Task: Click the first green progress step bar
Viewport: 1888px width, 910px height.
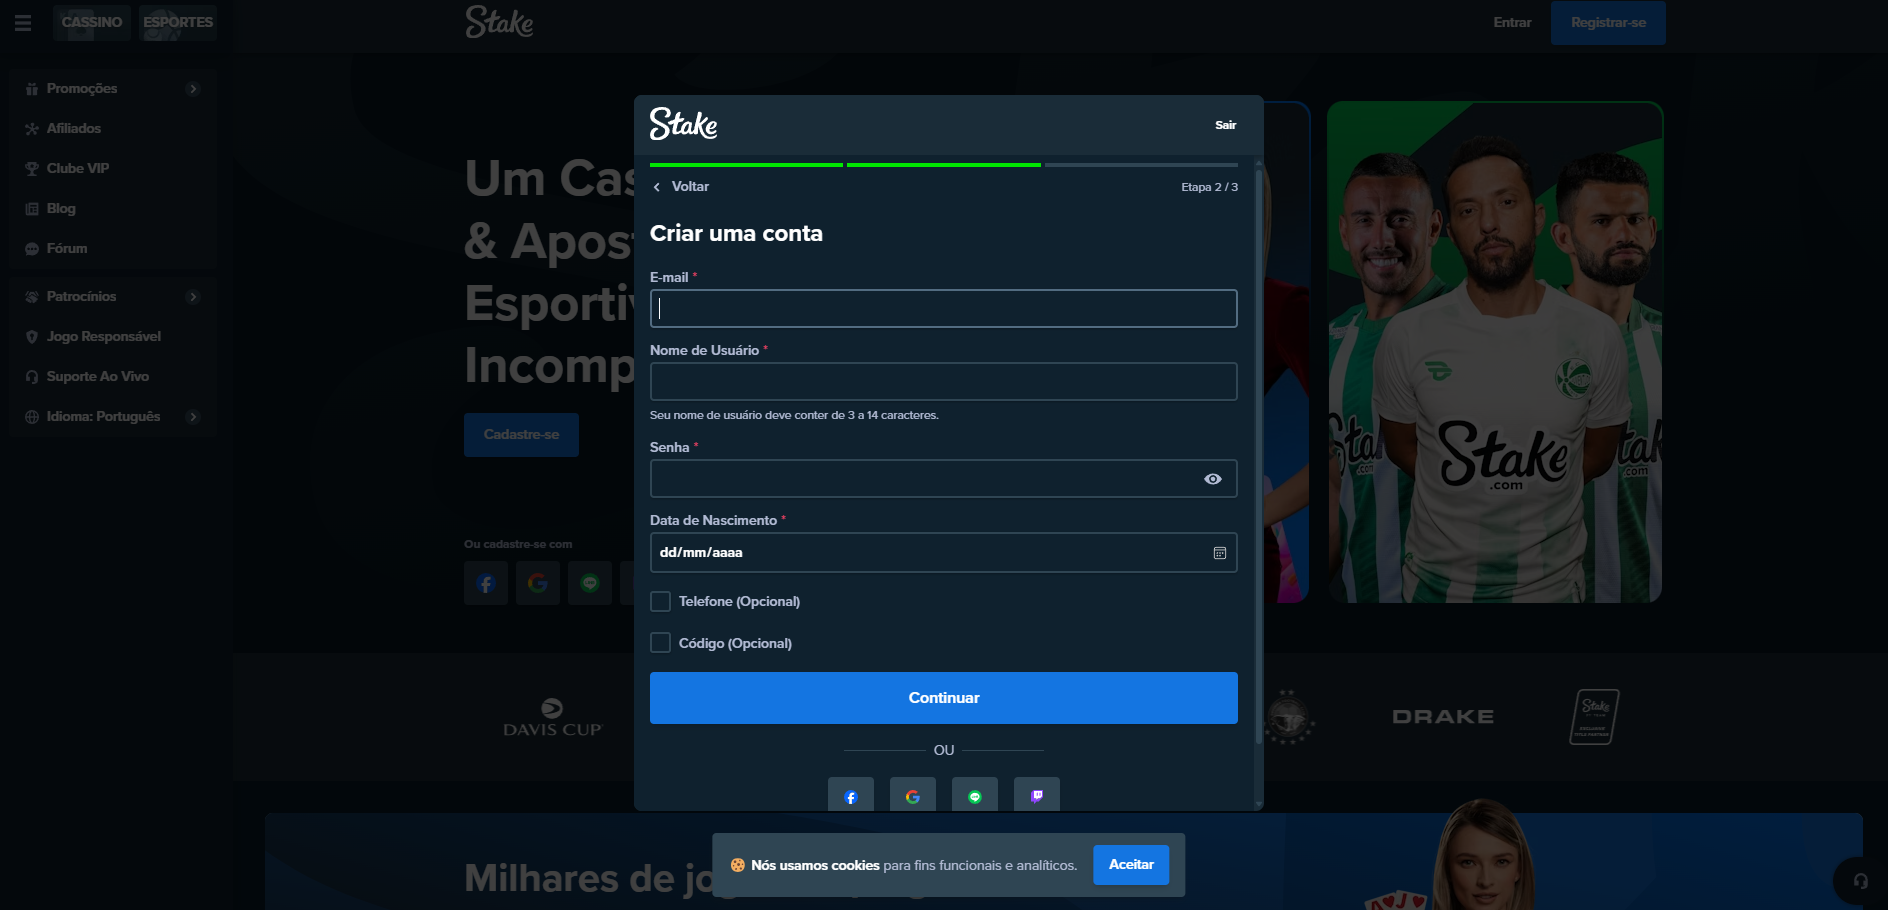Action: 746,165
